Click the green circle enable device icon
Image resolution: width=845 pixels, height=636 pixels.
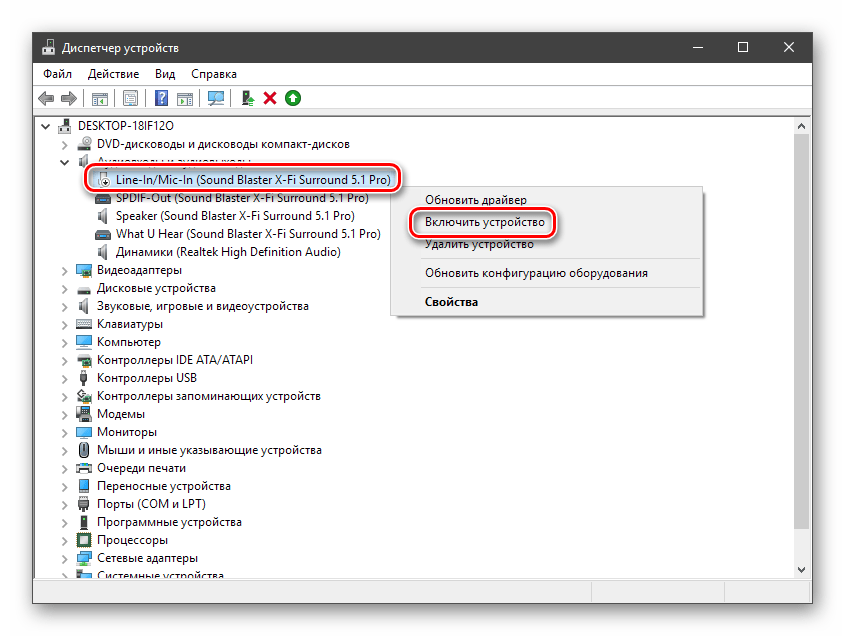292,98
